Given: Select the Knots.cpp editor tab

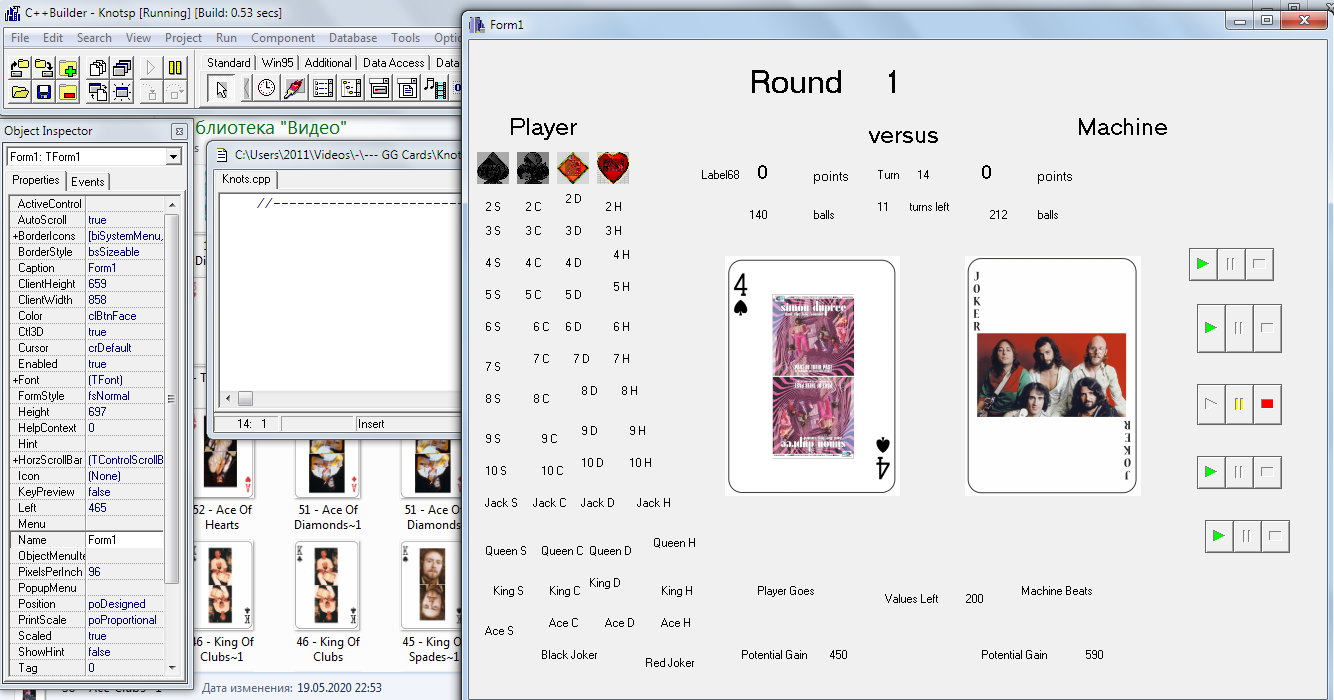Looking at the screenshot, I should click(246, 180).
